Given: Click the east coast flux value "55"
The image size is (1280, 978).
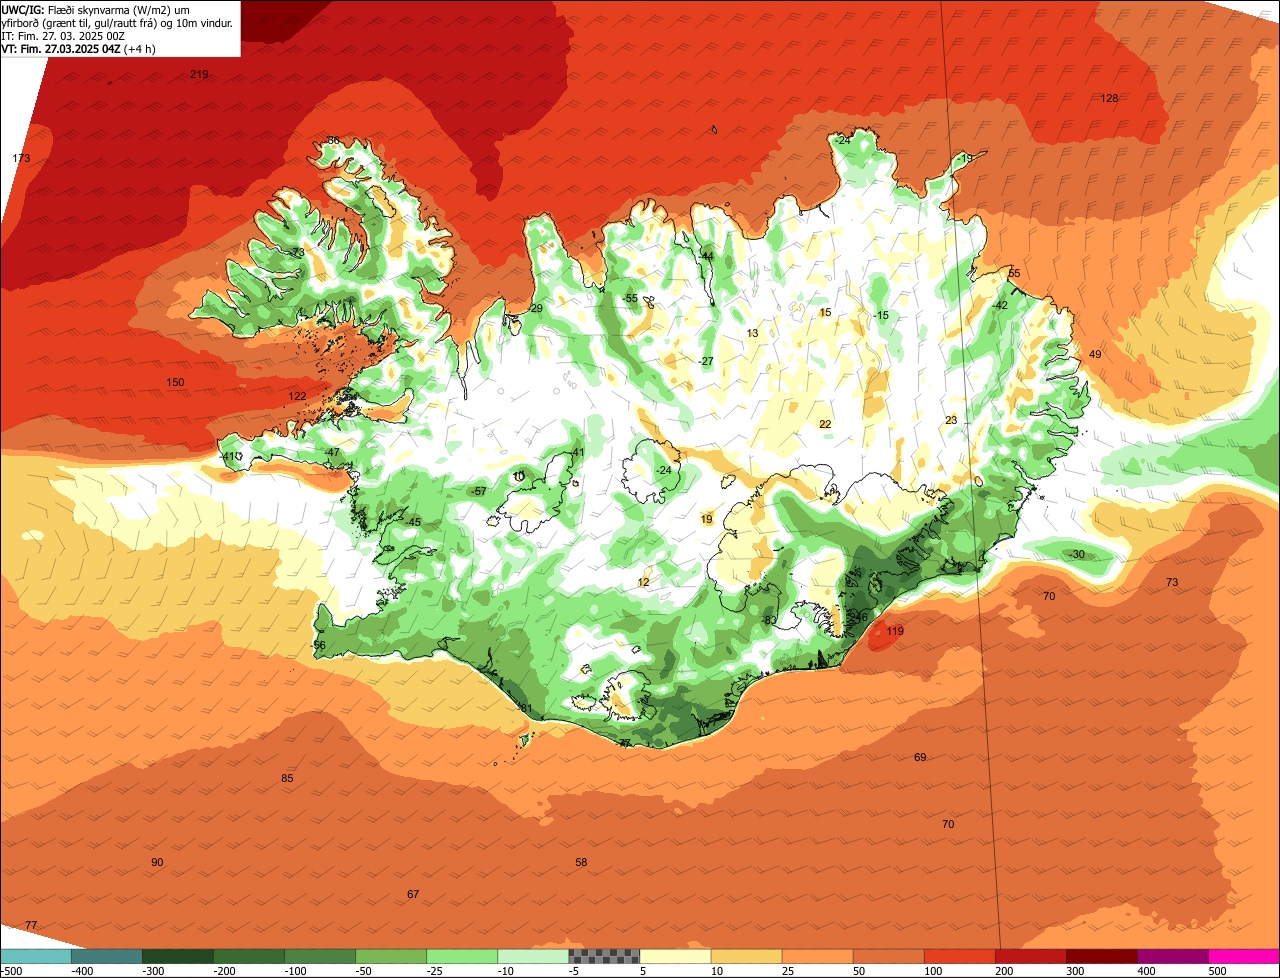Looking at the screenshot, I should (1014, 273).
